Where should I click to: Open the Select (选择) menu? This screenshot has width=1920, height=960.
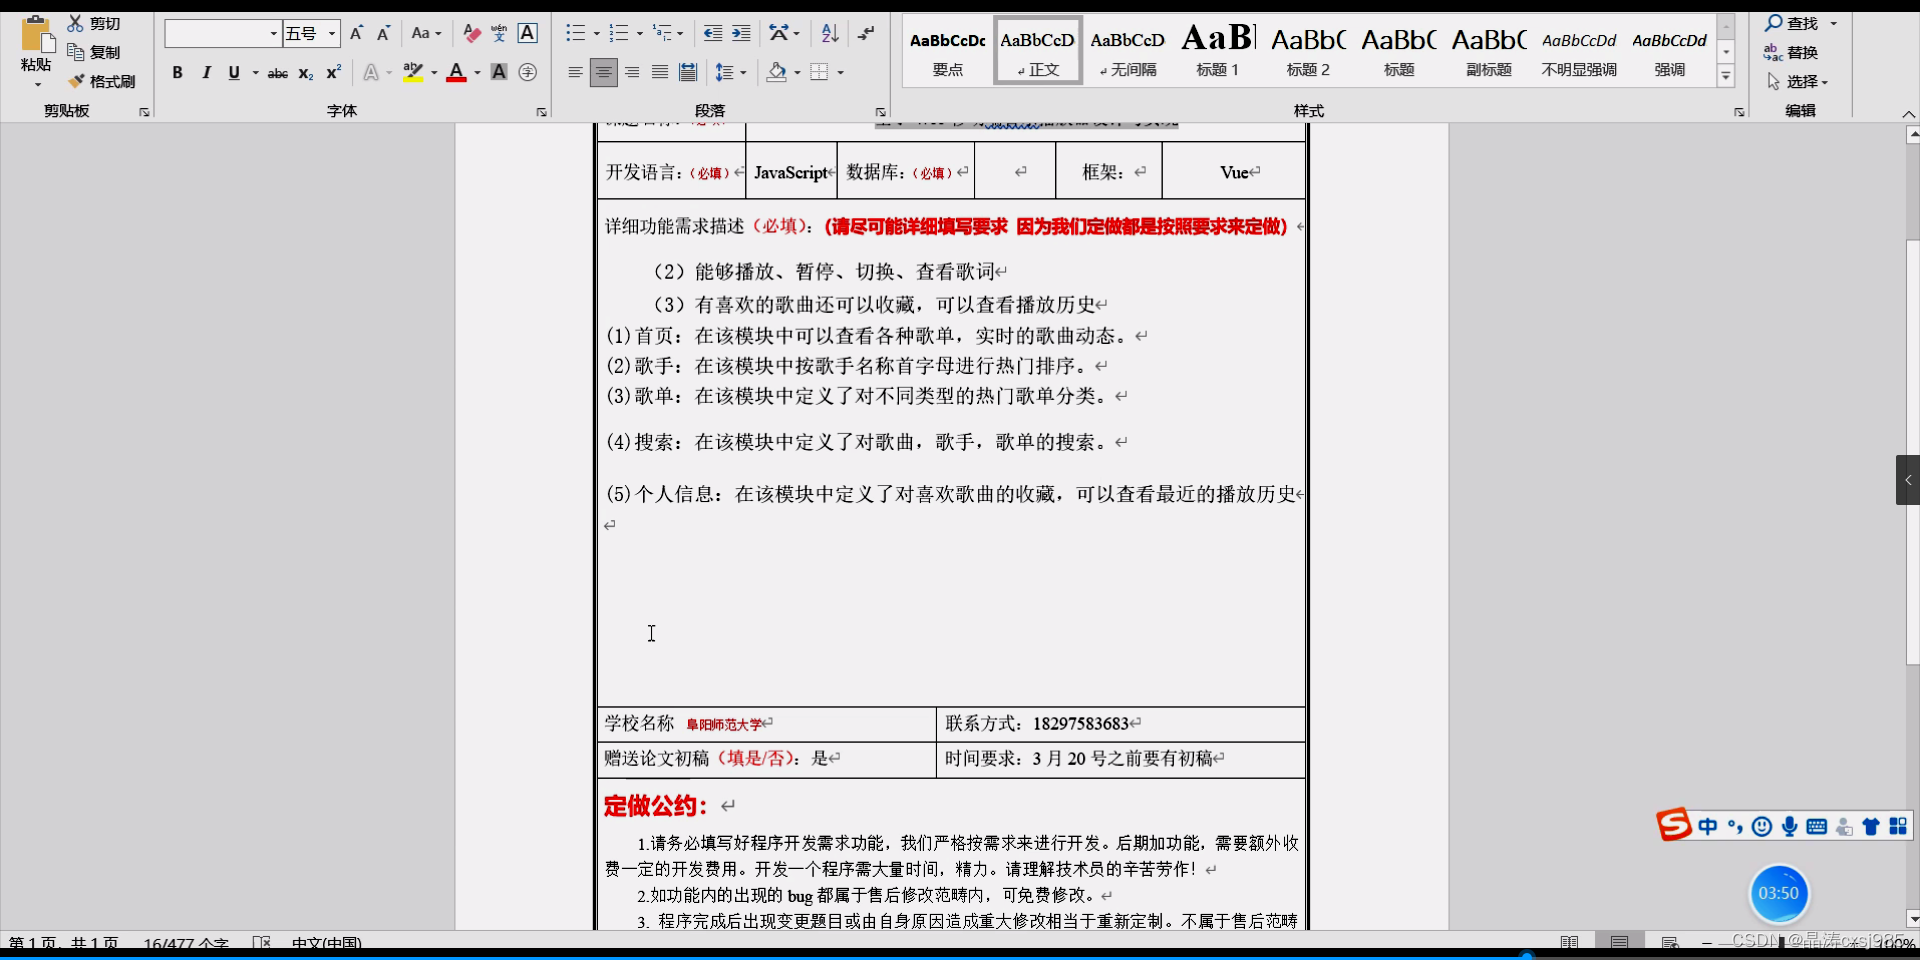click(1797, 81)
